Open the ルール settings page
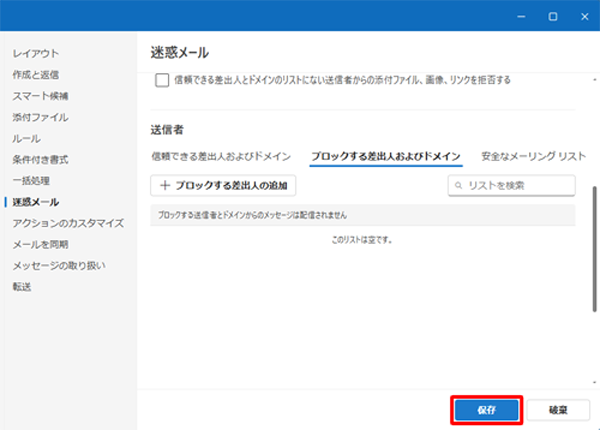The height and width of the screenshot is (430, 600). coord(26,138)
